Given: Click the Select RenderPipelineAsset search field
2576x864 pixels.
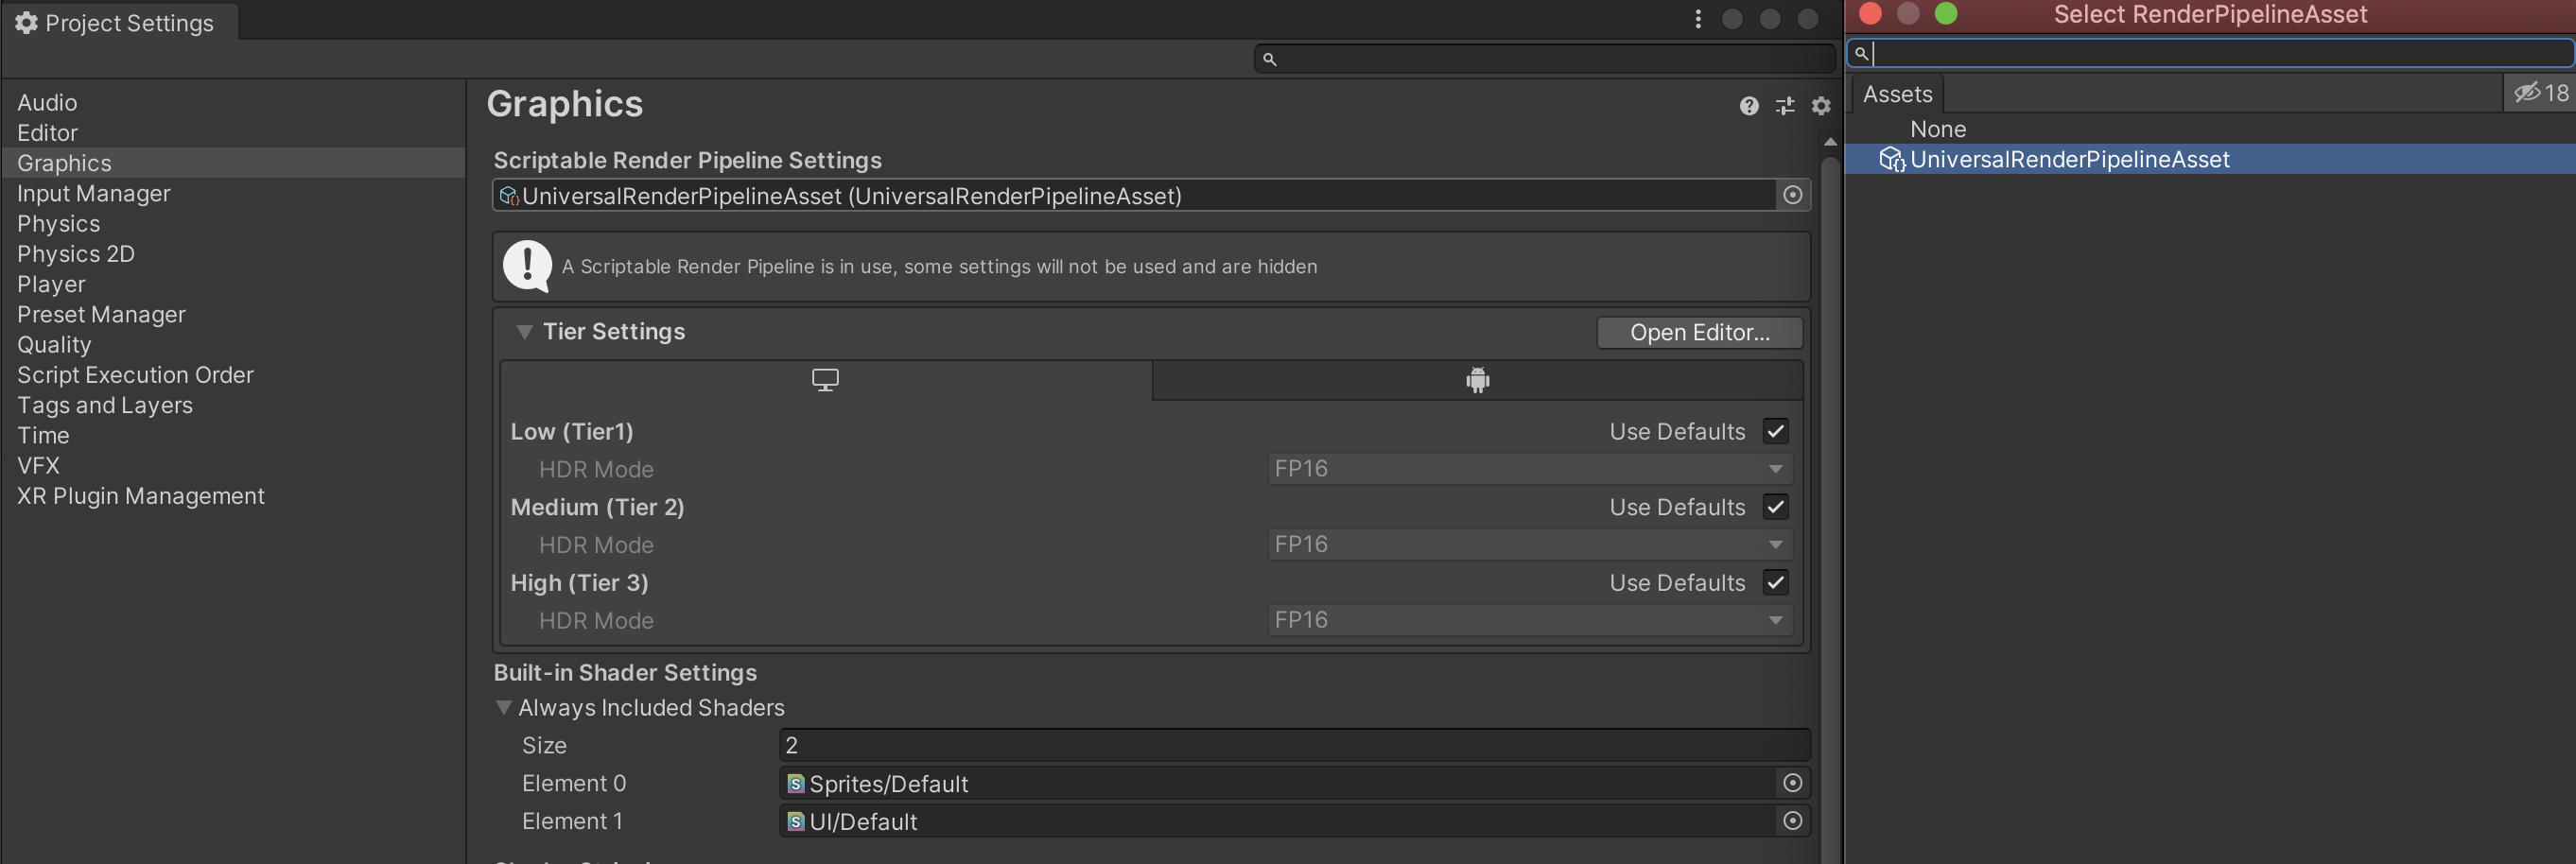Looking at the screenshot, I should (x=2210, y=53).
